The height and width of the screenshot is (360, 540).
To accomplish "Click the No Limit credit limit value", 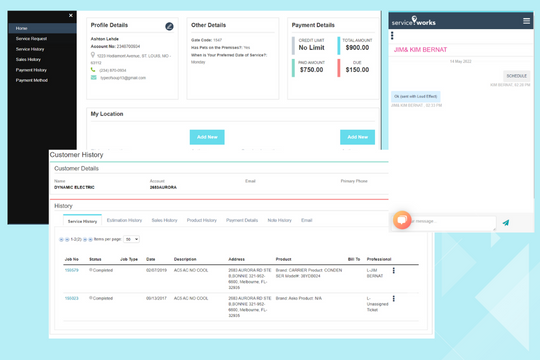I will (311, 48).
